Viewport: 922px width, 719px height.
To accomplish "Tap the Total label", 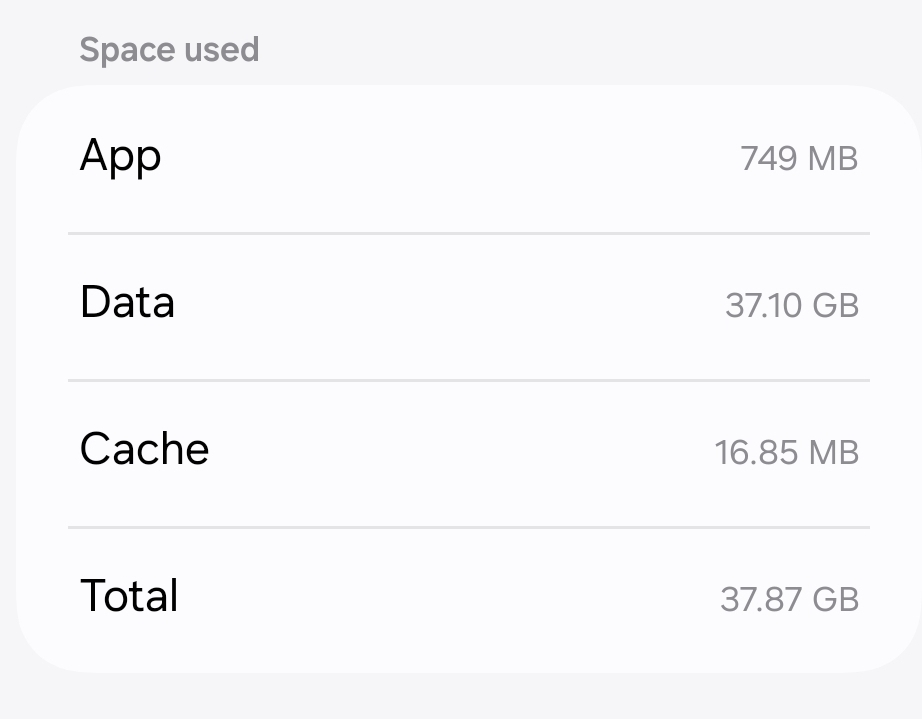I will 129,597.
